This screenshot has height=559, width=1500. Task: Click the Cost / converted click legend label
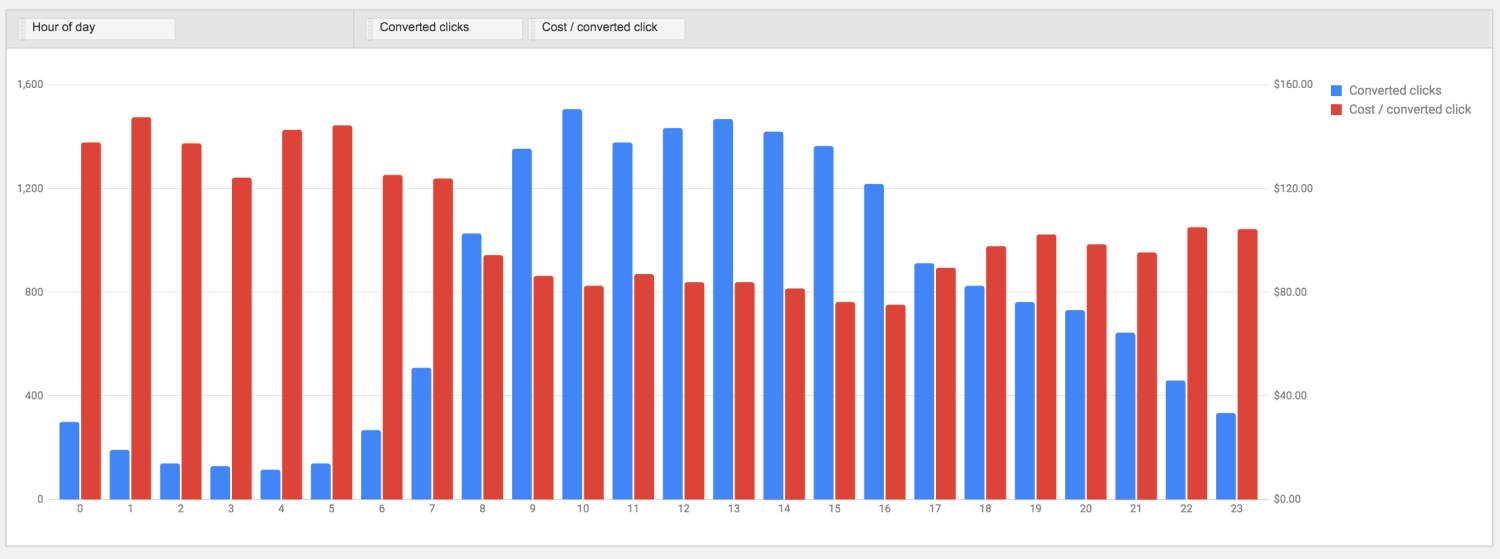coord(1410,109)
